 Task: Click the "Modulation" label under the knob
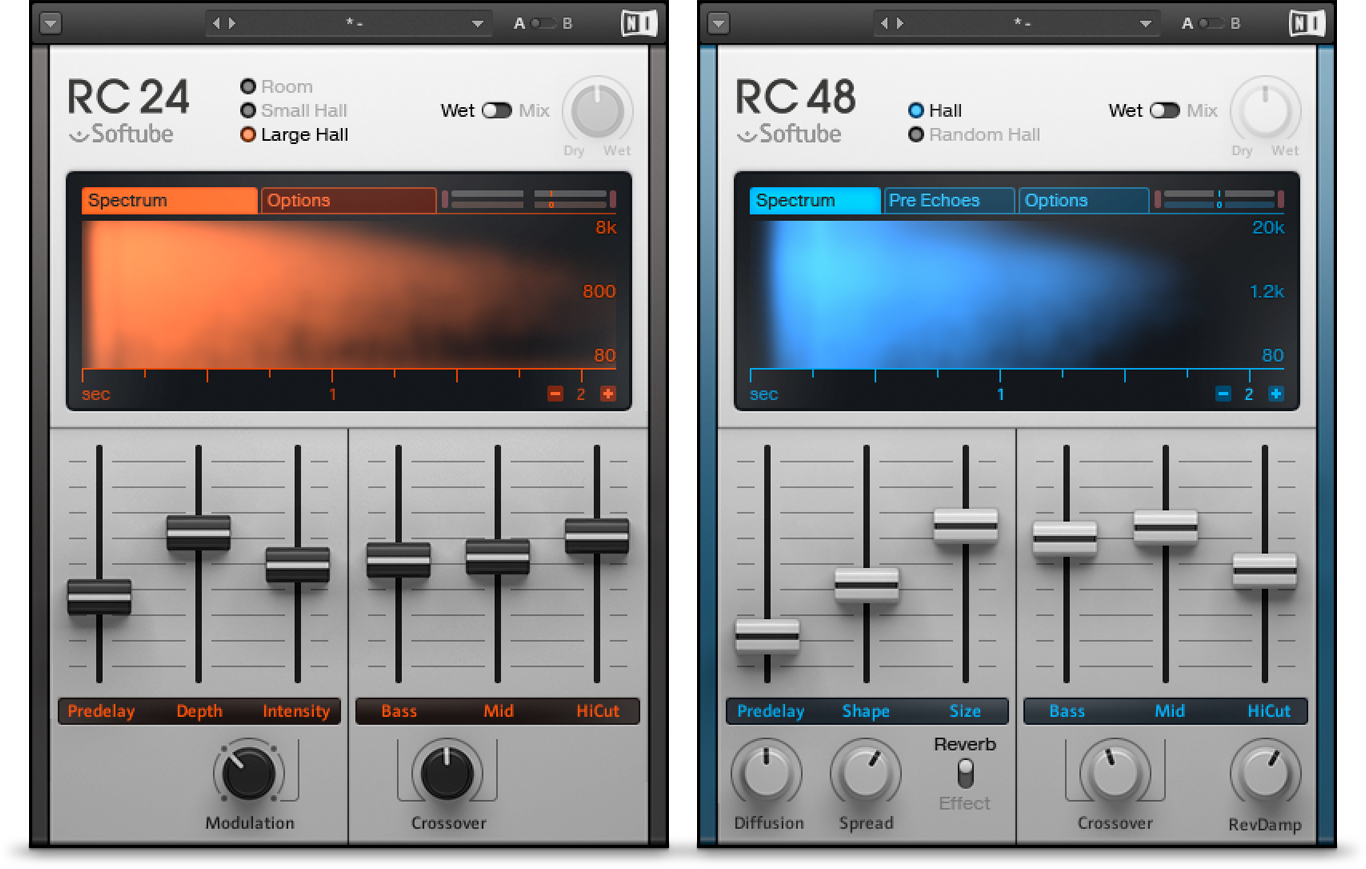point(250,823)
